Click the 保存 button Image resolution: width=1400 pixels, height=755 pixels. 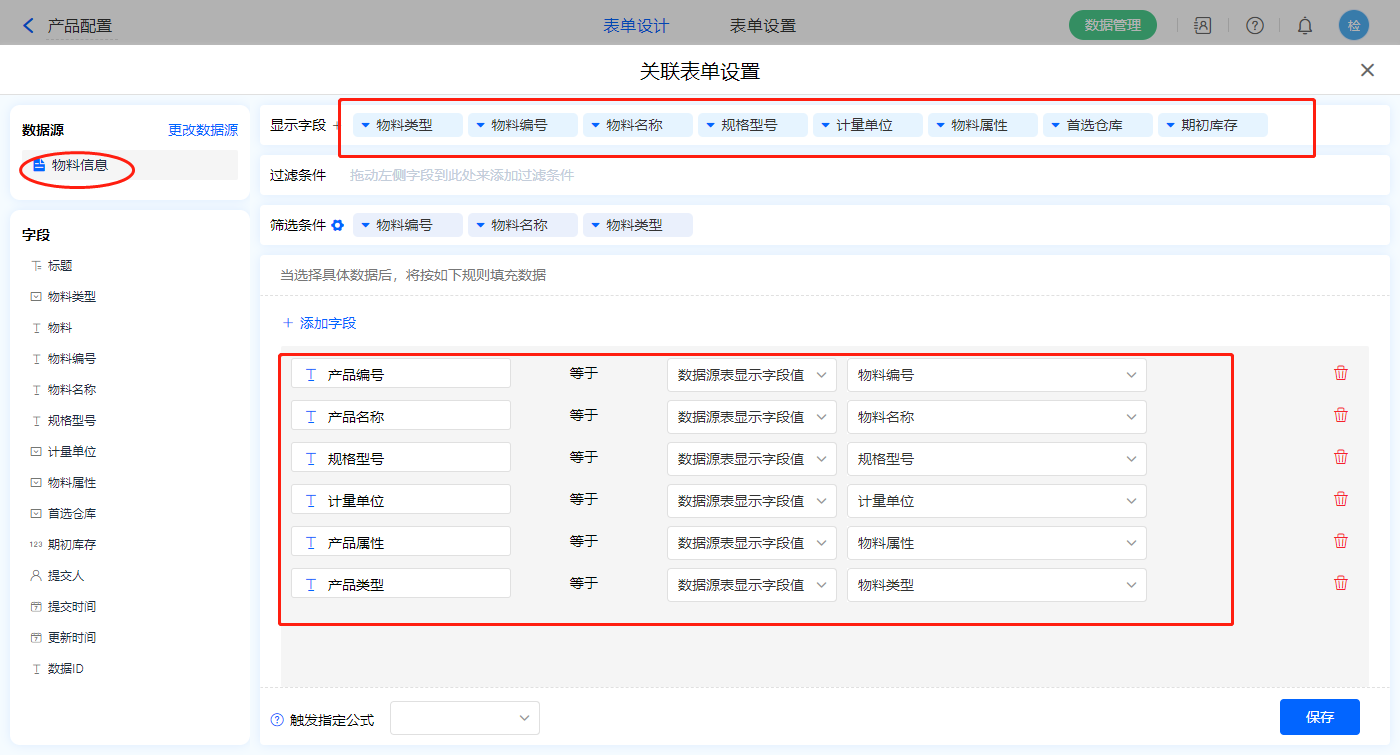[1319, 717]
